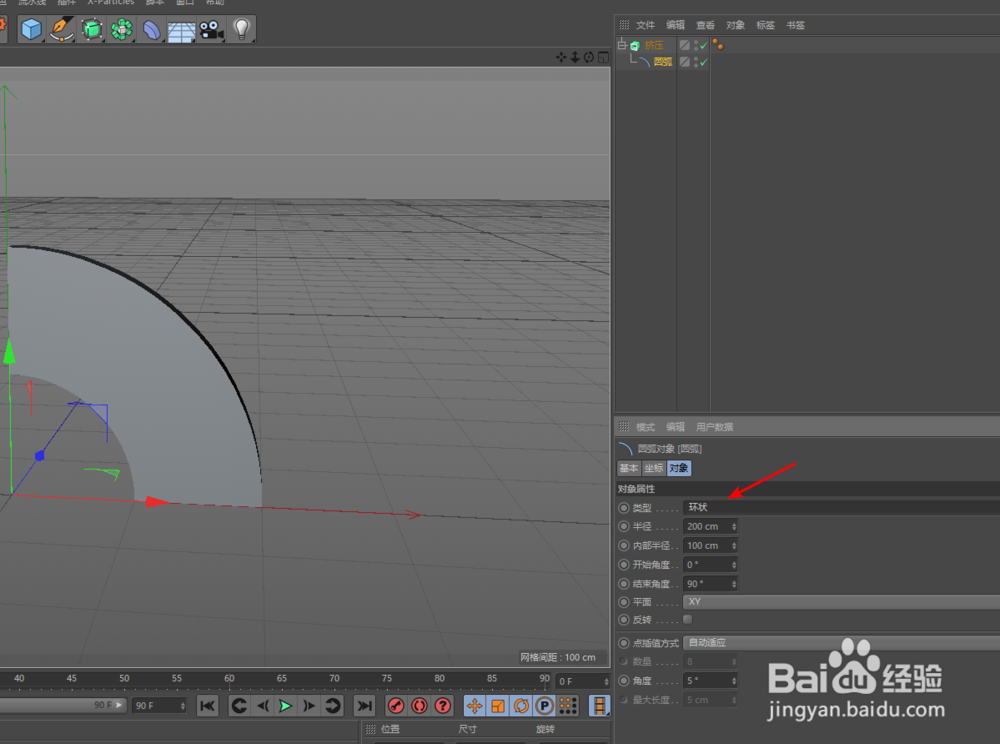
Task: Open the Pen spline tool
Action: [x=61, y=29]
